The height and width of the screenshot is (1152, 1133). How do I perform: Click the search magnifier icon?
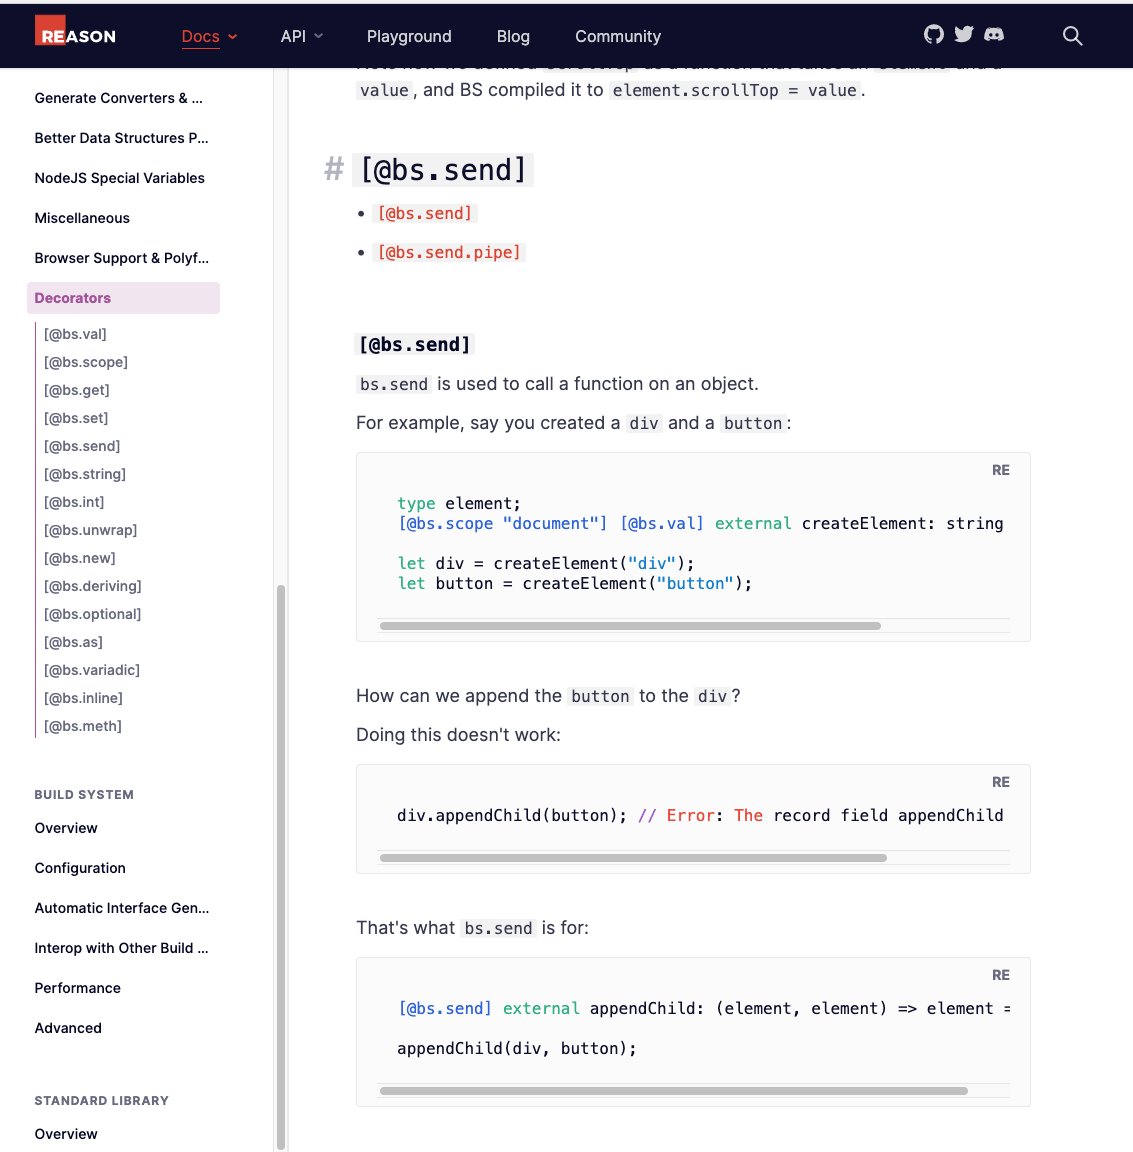click(1072, 36)
